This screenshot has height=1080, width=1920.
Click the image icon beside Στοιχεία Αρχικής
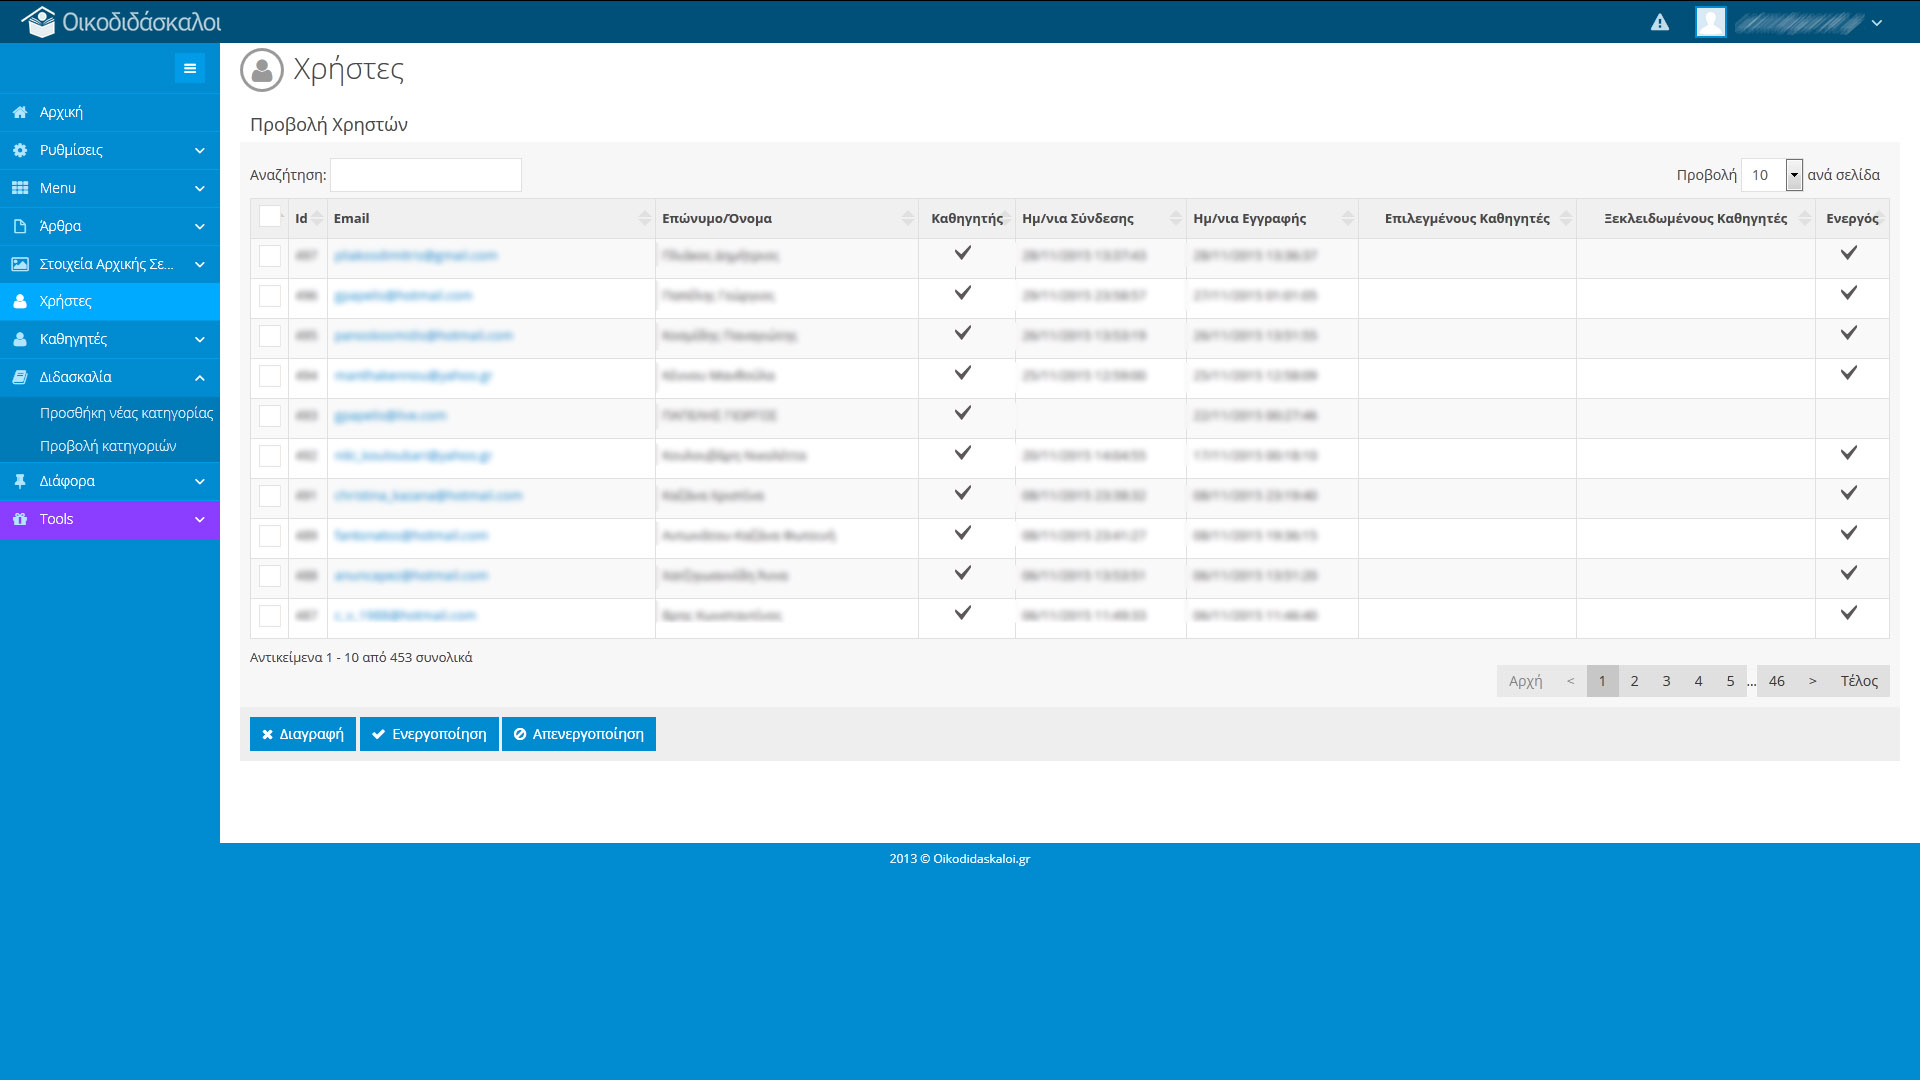click(x=20, y=264)
